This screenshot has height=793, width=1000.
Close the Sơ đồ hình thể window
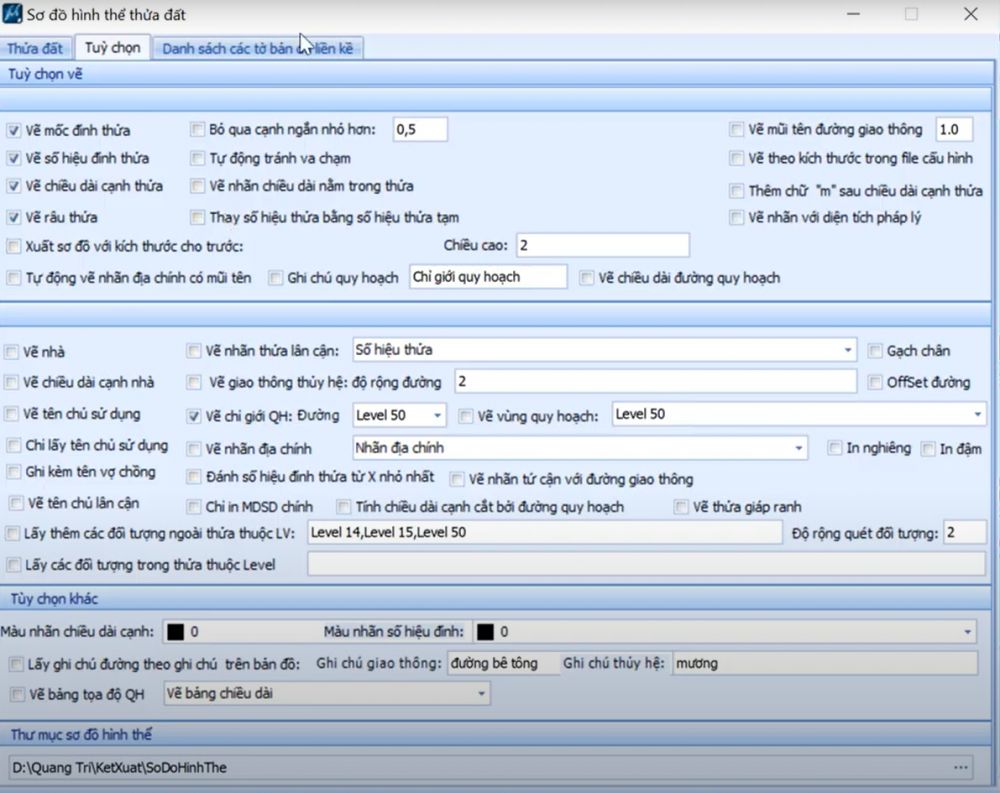[970, 14]
